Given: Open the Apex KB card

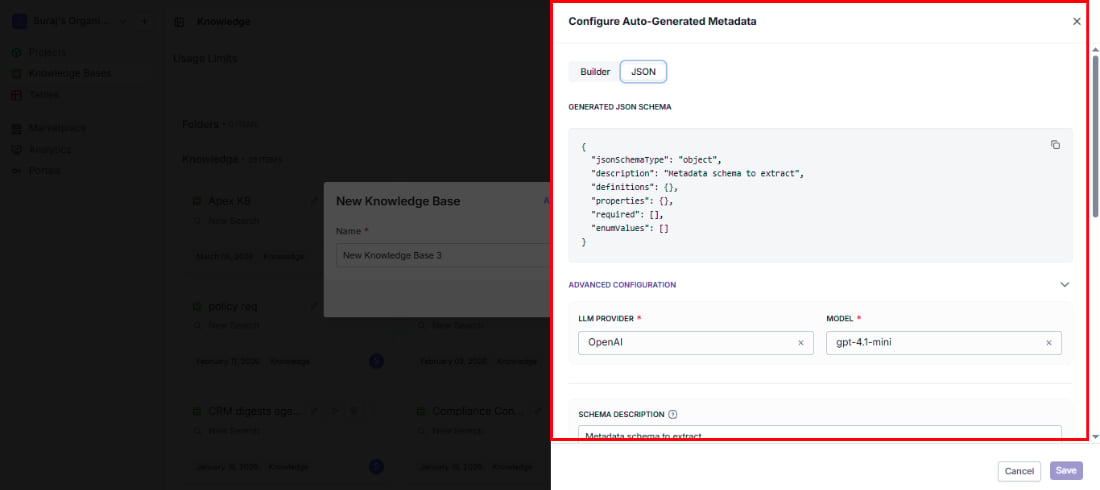Looking at the screenshot, I should coord(229,201).
